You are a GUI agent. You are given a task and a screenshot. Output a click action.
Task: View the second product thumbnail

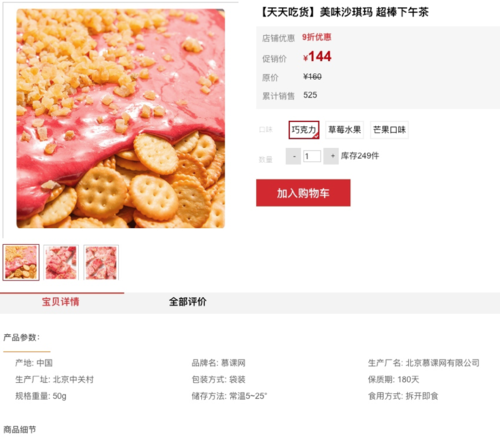click(61, 262)
